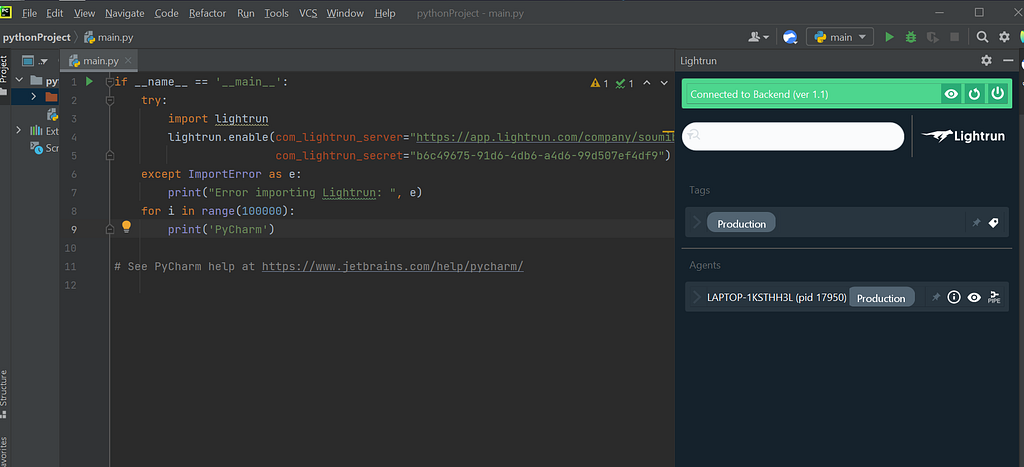
Task: Click the intention lightbulb on line 9
Action: pyautogui.click(x=127, y=227)
